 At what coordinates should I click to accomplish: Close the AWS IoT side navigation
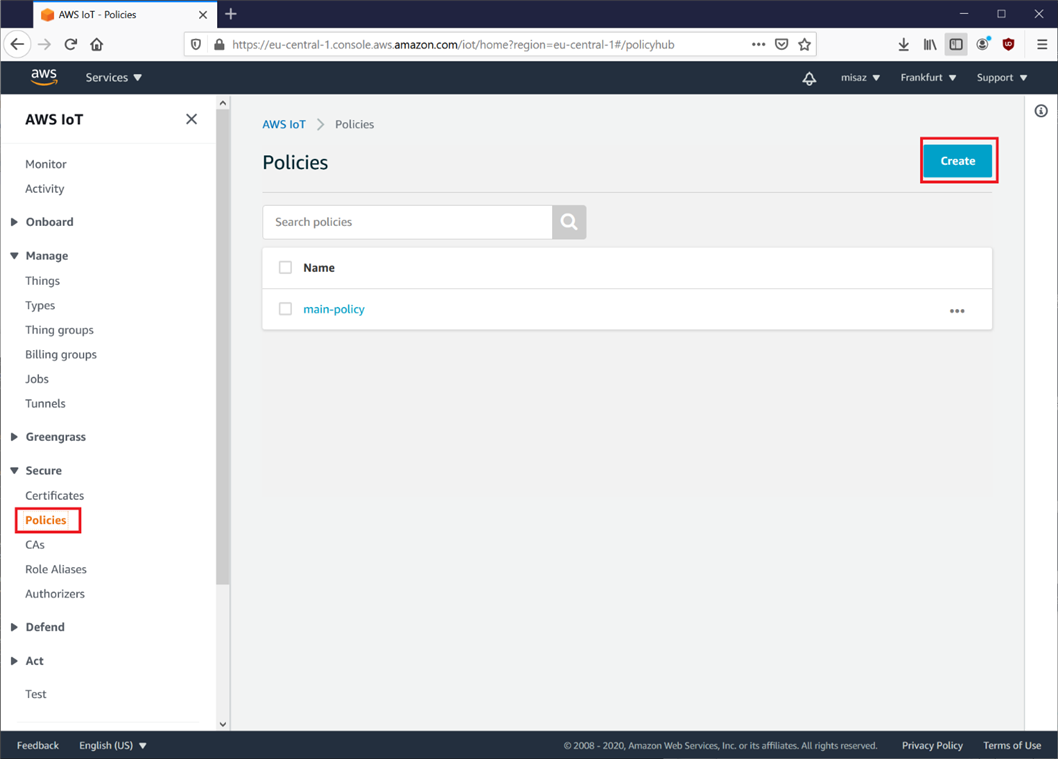pos(192,119)
